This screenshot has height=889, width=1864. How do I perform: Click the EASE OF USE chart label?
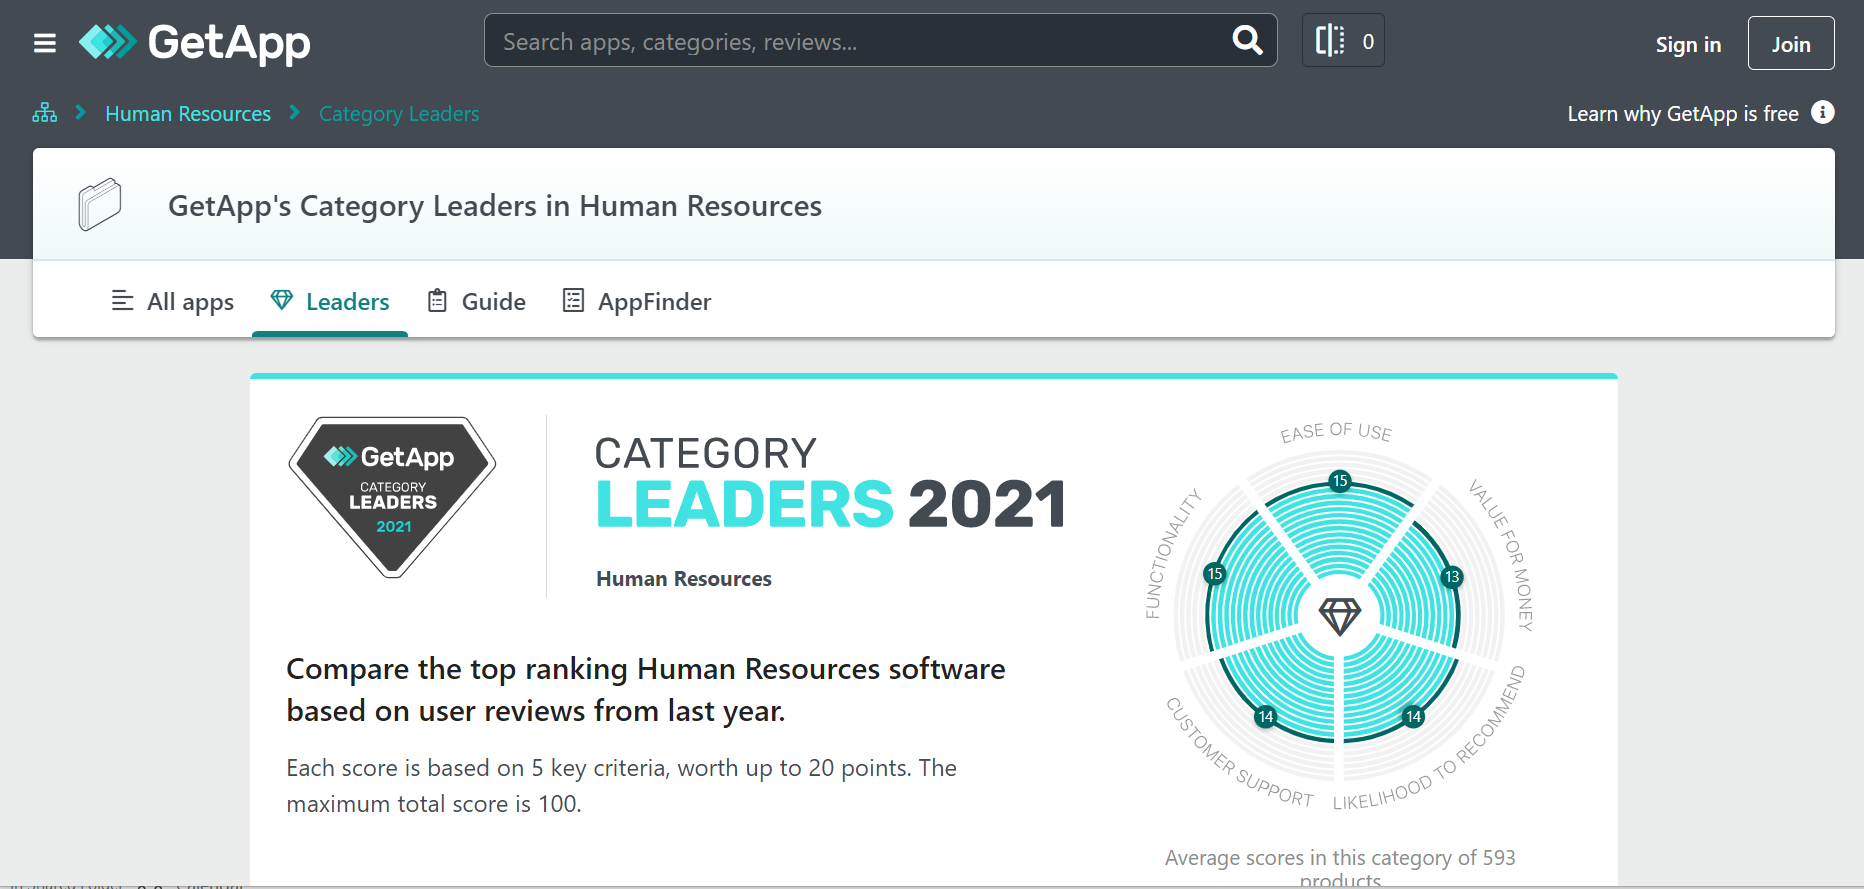click(1336, 431)
